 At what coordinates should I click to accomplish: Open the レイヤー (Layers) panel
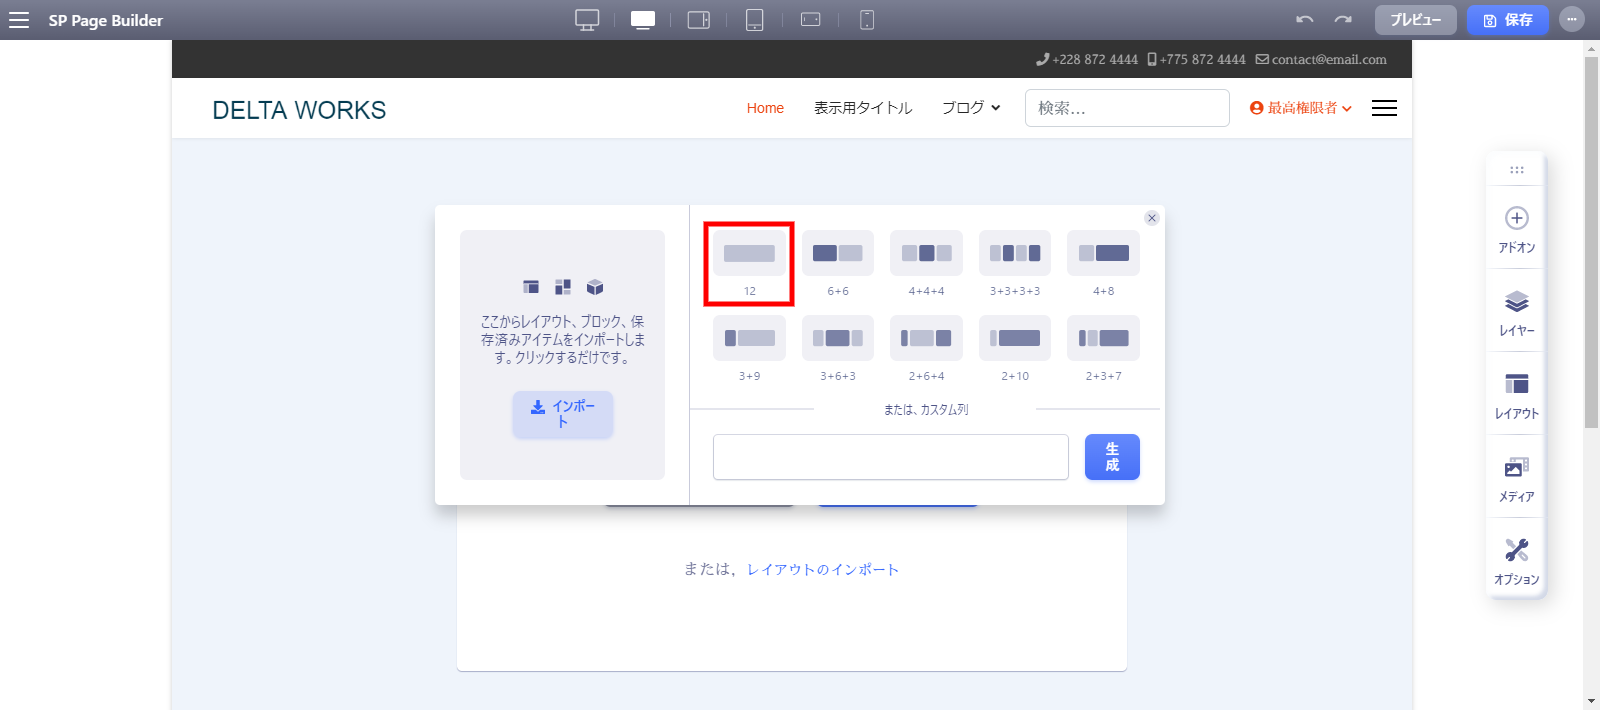point(1516,312)
